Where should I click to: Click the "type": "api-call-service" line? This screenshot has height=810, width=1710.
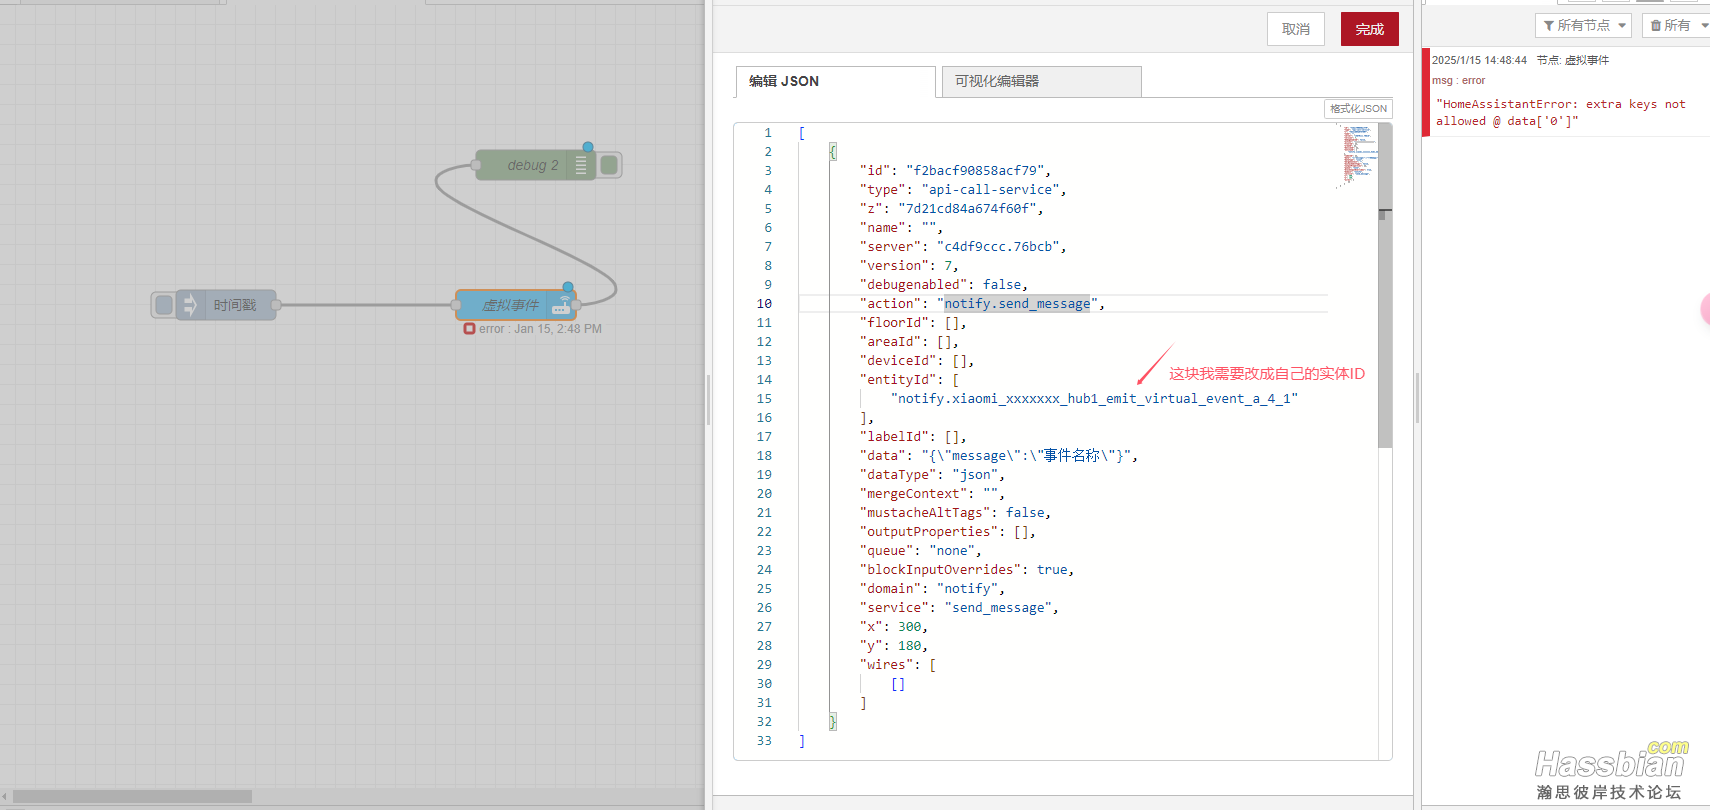point(963,189)
